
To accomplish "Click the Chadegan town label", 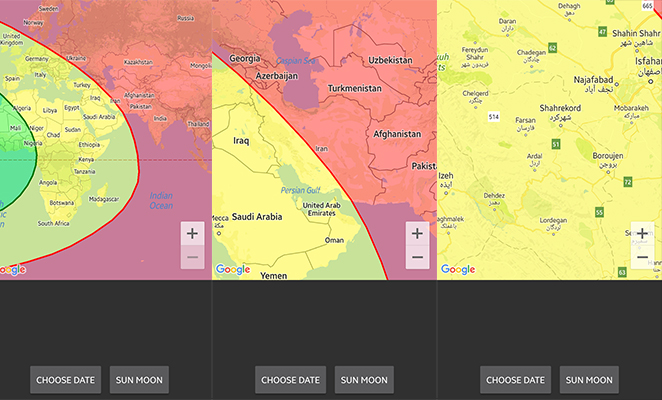I will click(531, 56).
